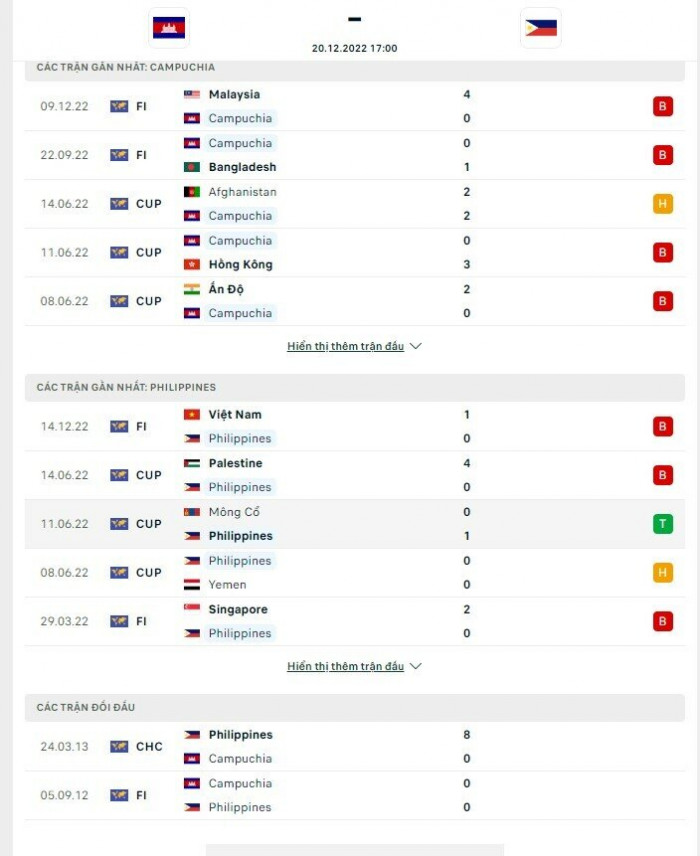Click the 'Các trận đối đầu' section header
The width and height of the screenshot is (700, 856).
point(86,707)
